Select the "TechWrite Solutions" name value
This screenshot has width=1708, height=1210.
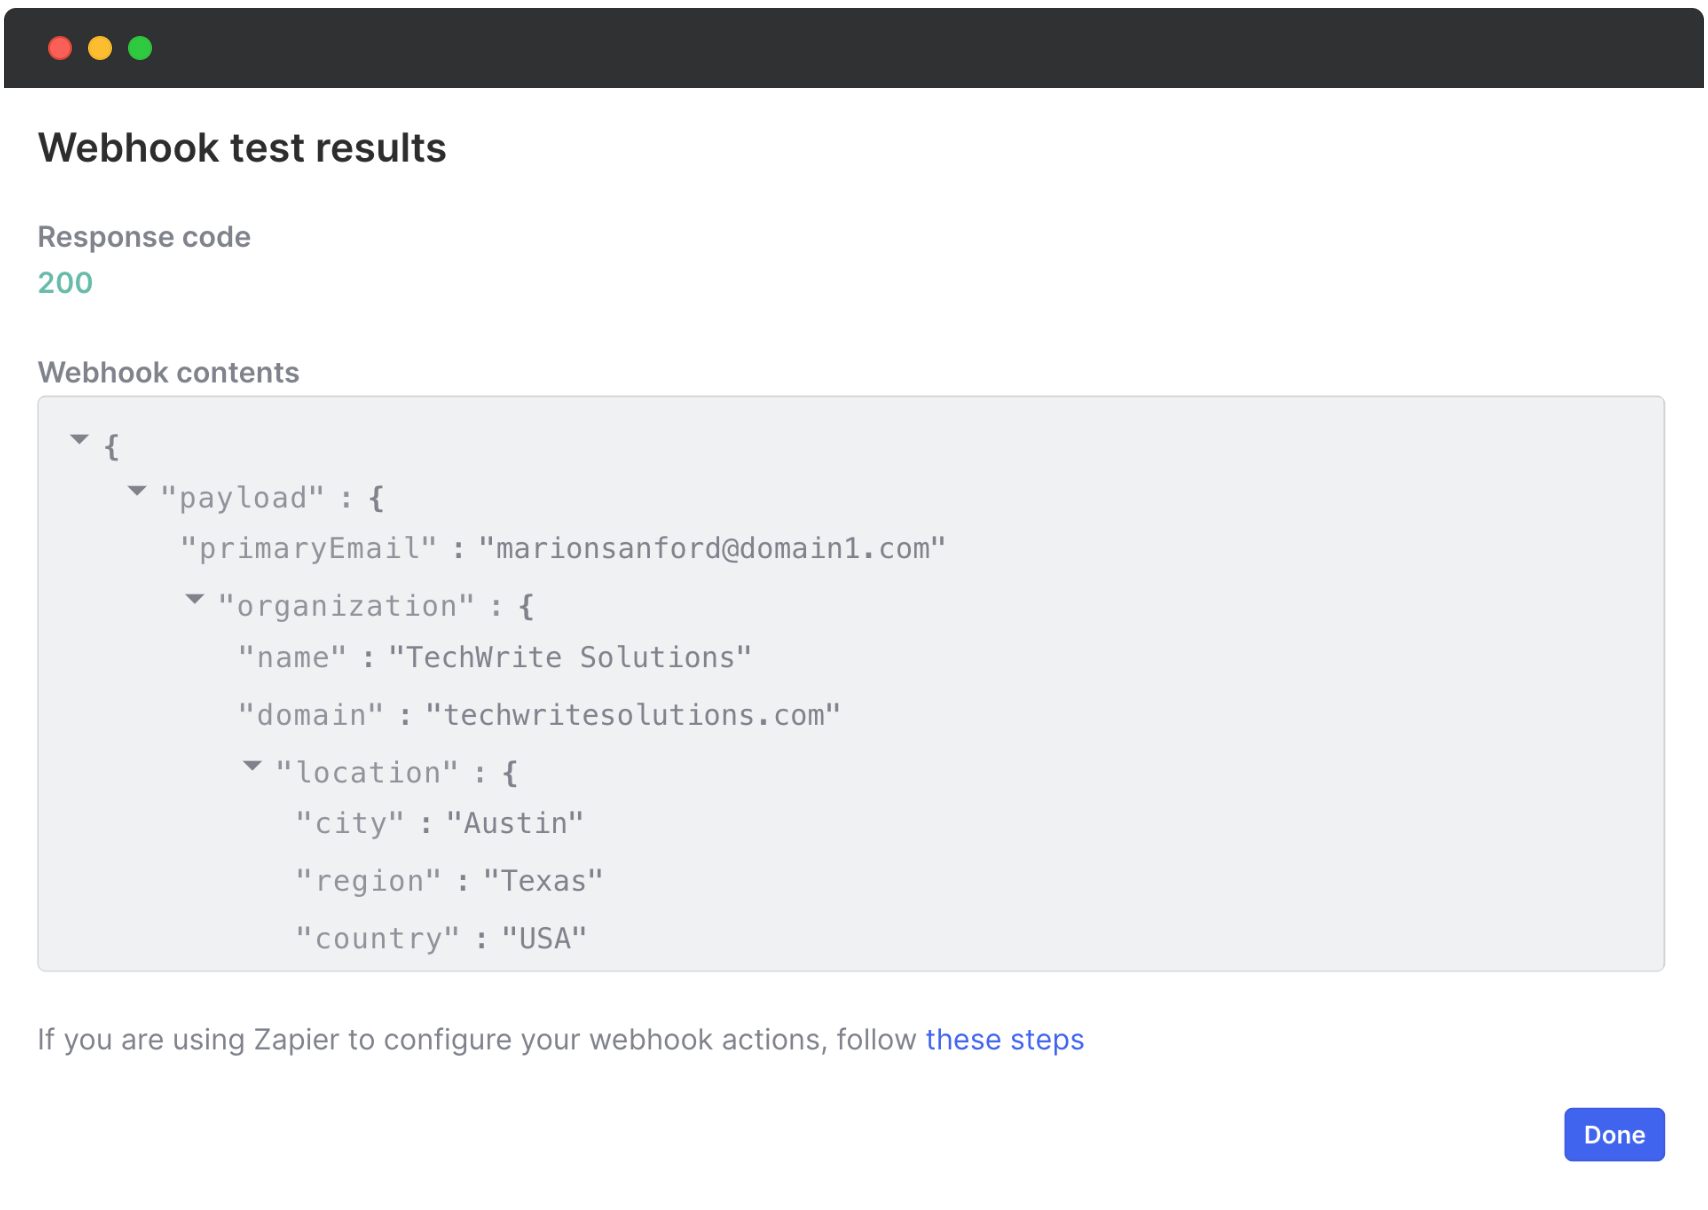tap(569, 657)
